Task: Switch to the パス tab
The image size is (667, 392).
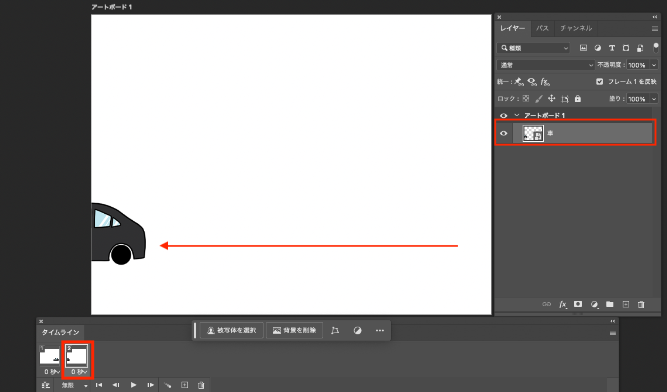Action: (542, 28)
